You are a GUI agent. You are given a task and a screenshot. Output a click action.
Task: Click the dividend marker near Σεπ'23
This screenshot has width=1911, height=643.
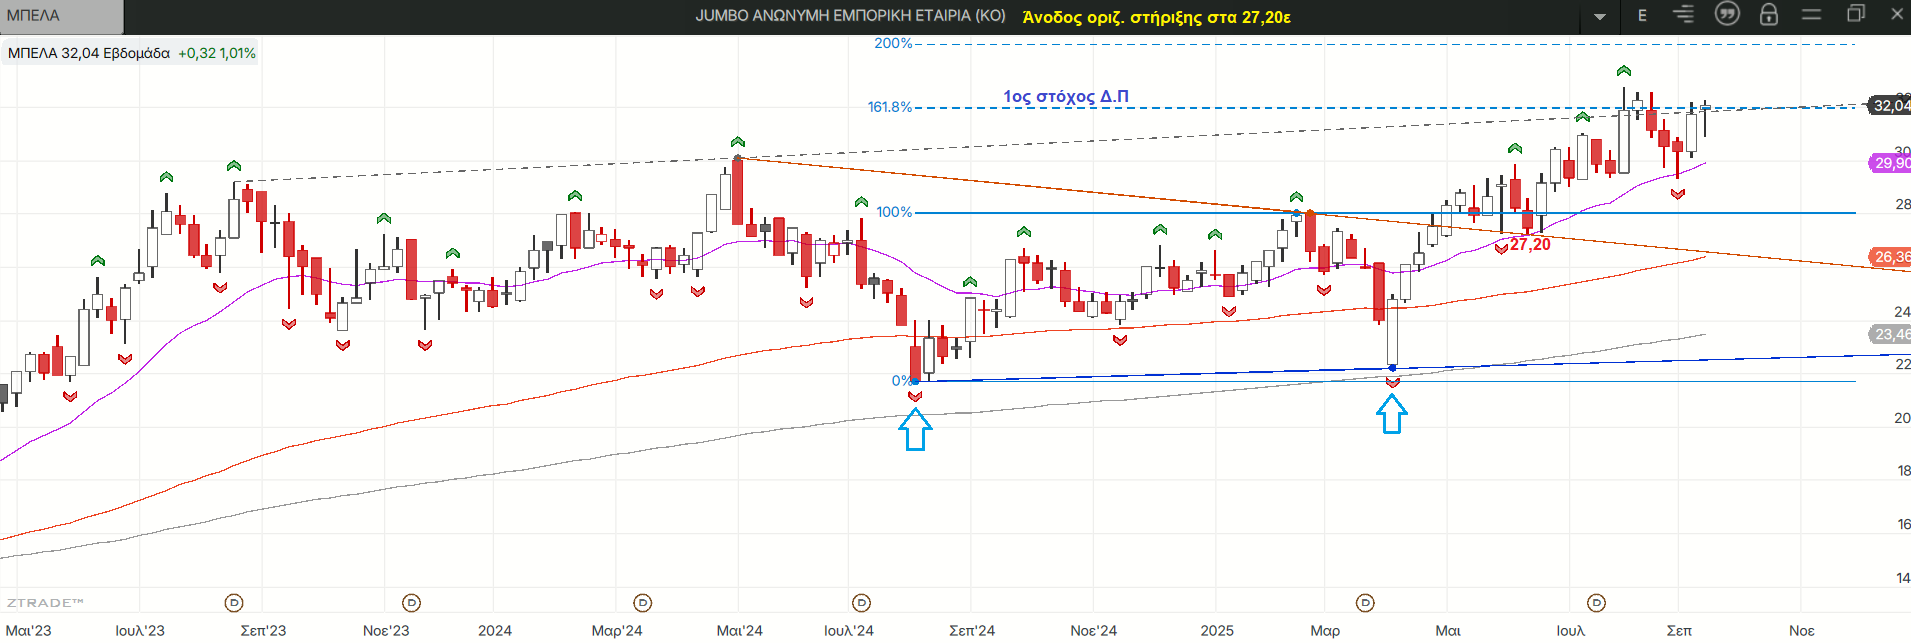click(x=234, y=603)
